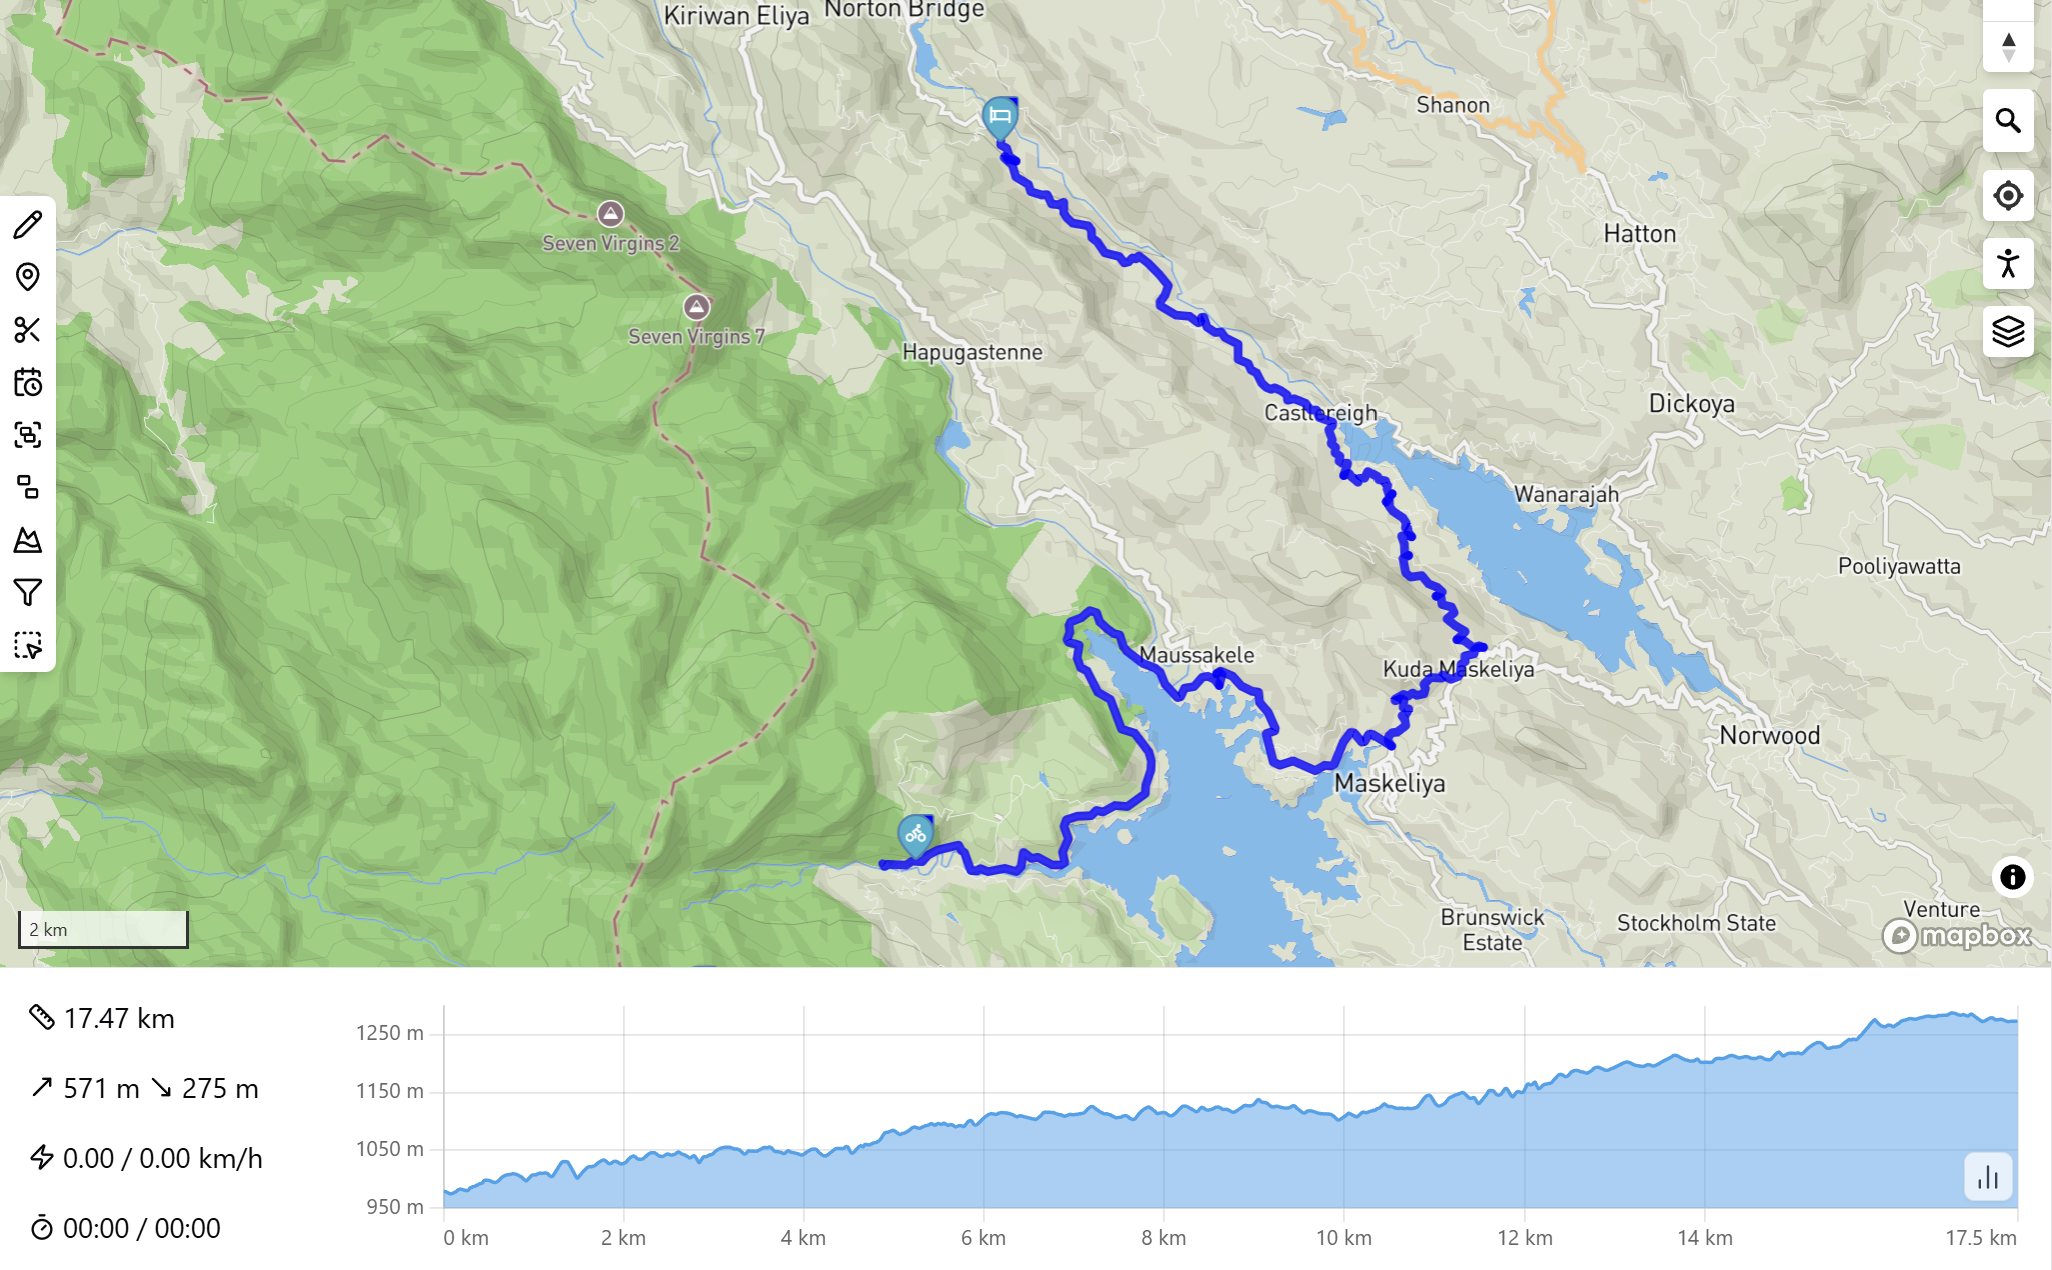
Task: Open the funnel filter tool
Action: (x=27, y=592)
